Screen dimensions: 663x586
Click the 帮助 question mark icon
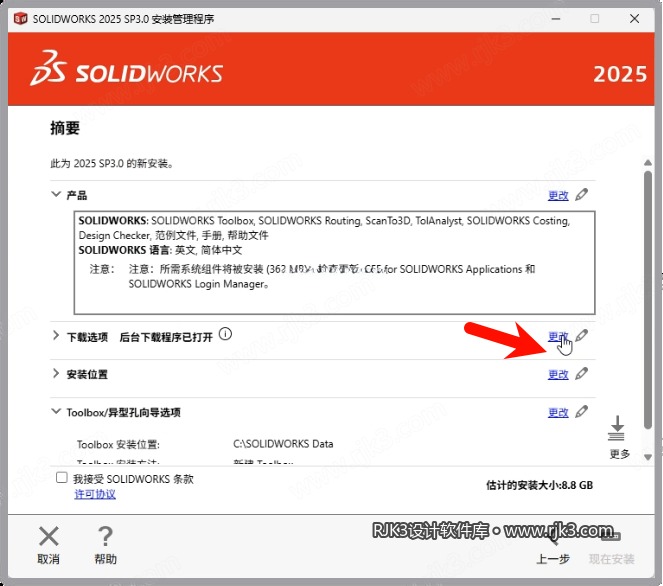pyautogui.click(x=105, y=537)
